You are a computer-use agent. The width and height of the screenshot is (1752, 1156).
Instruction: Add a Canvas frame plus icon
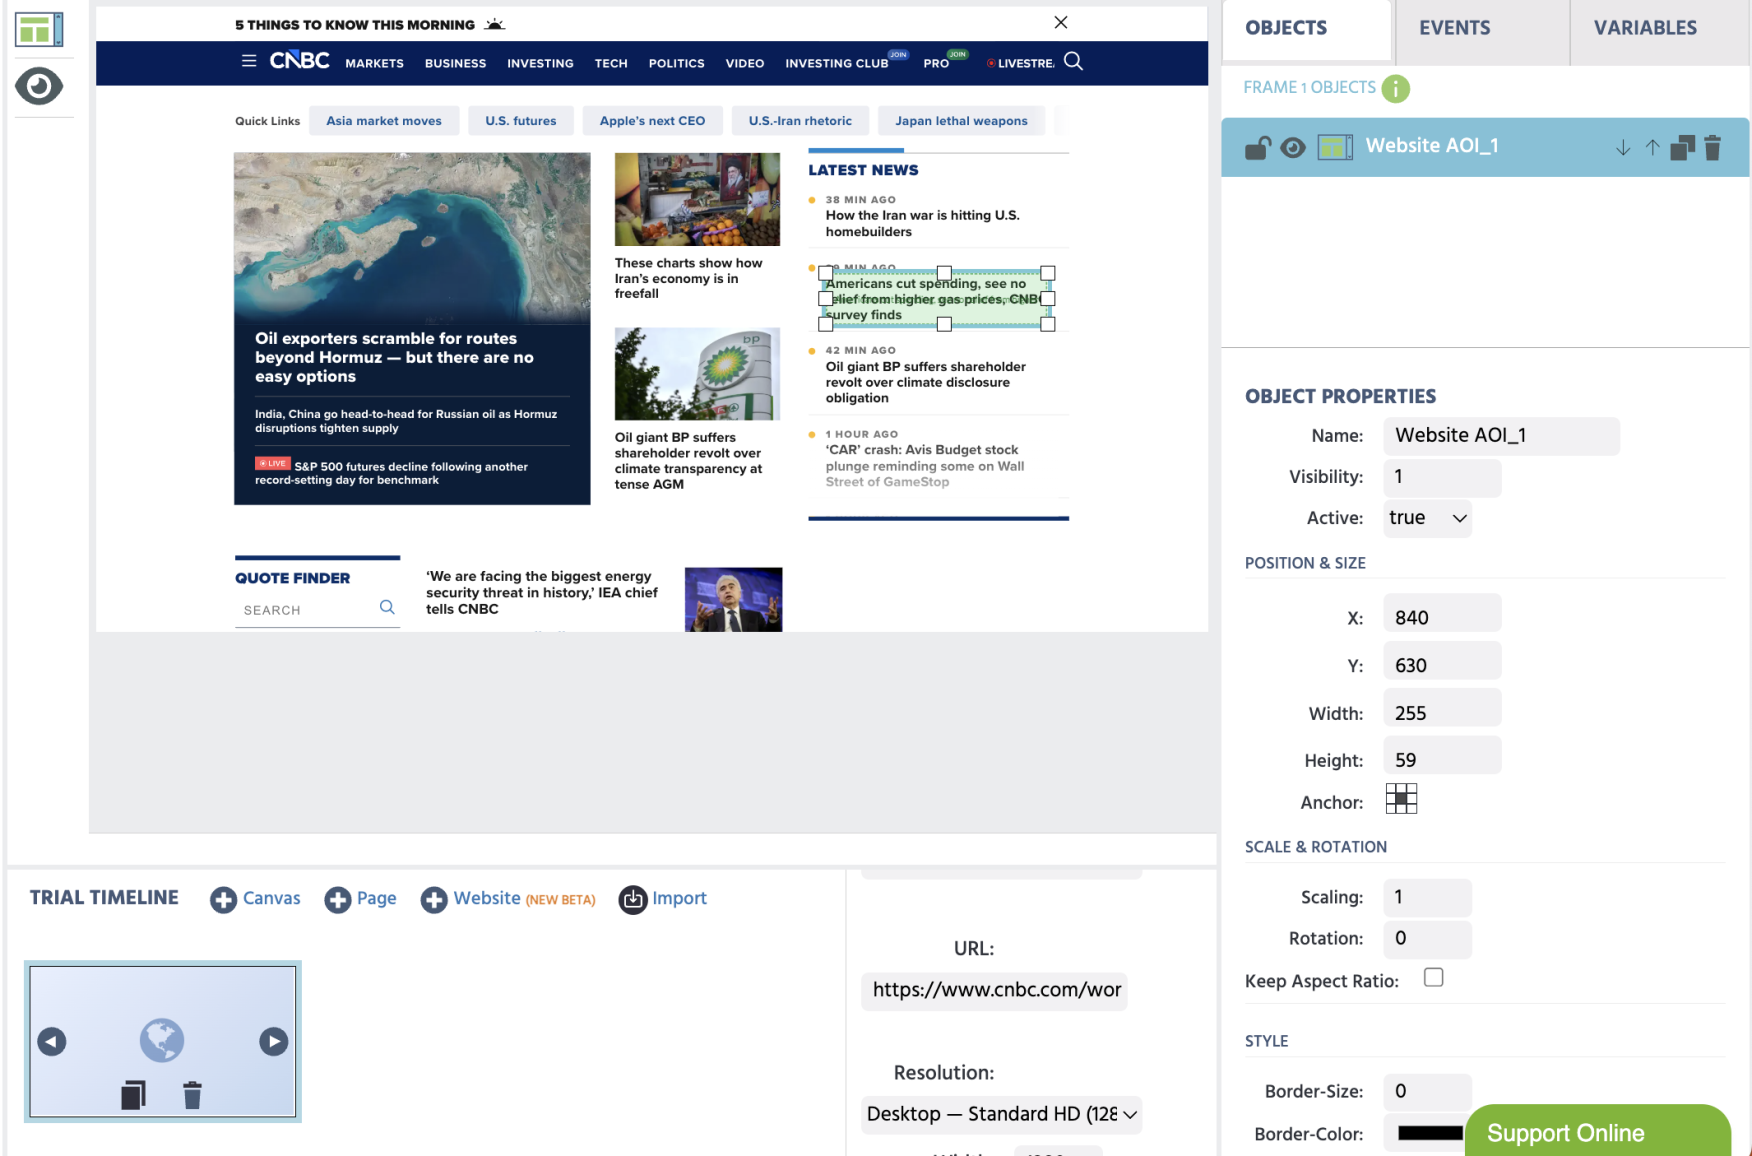(x=223, y=900)
